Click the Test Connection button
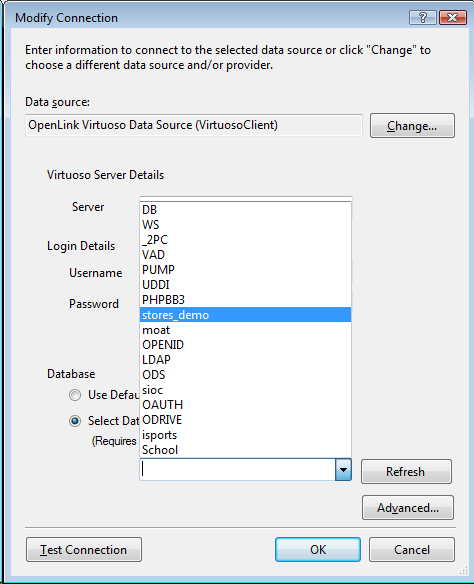This screenshot has height=584, width=474. 84,549
